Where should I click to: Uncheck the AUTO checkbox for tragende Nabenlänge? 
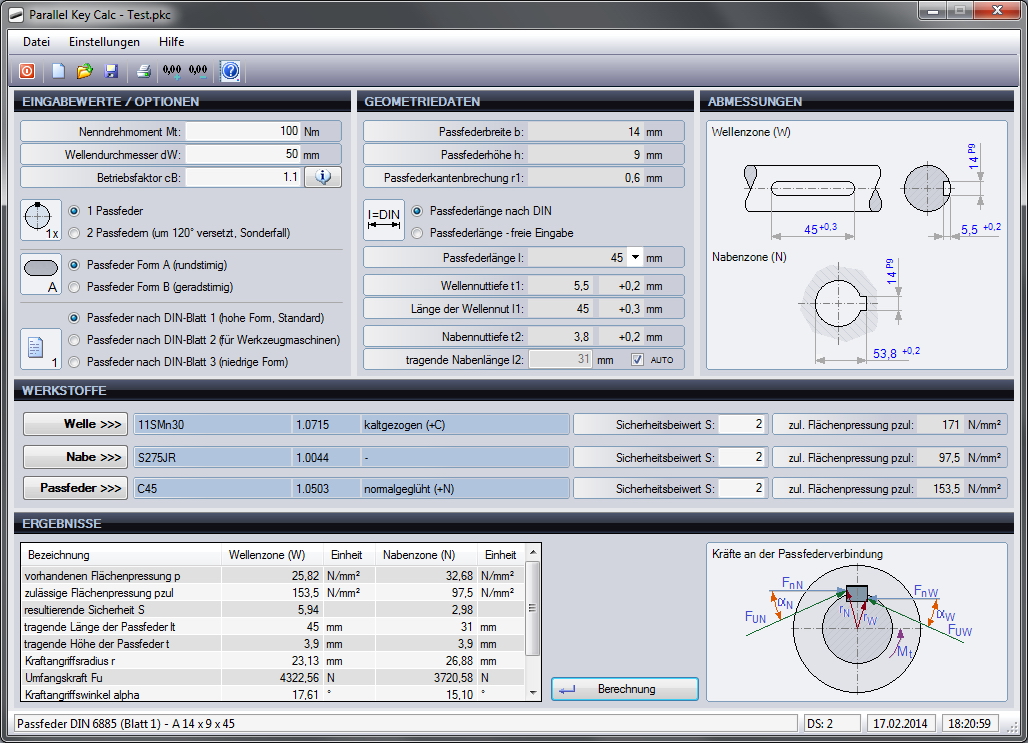click(637, 360)
